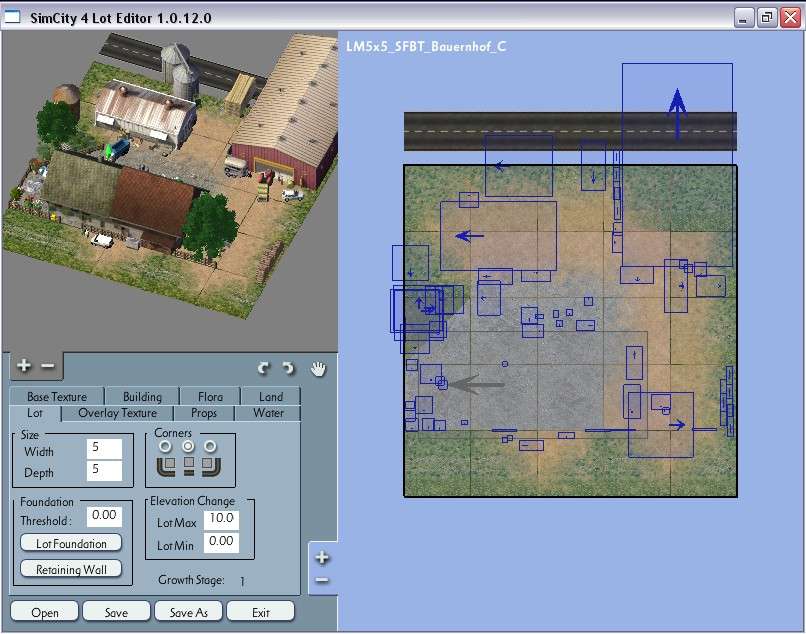806x634 pixels.
Task: Click the Lot Max value field
Action: click(221, 519)
